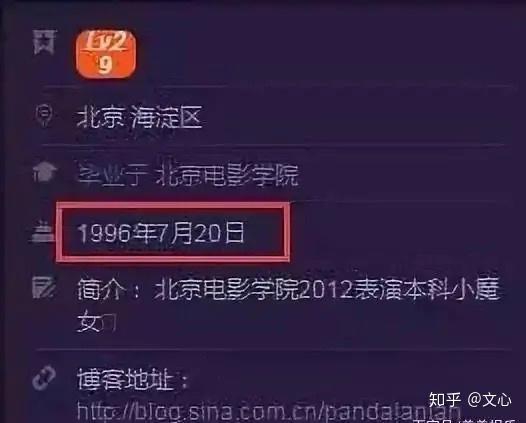Click the chain link icon
Viewport: 526px width, 423px height.
coord(44,378)
